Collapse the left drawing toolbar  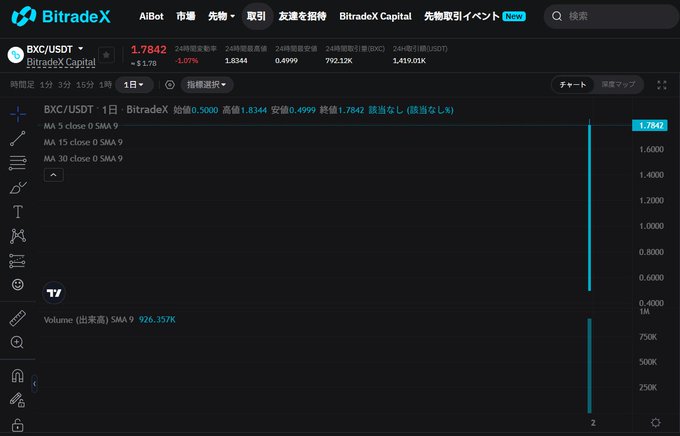[x=34, y=384]
